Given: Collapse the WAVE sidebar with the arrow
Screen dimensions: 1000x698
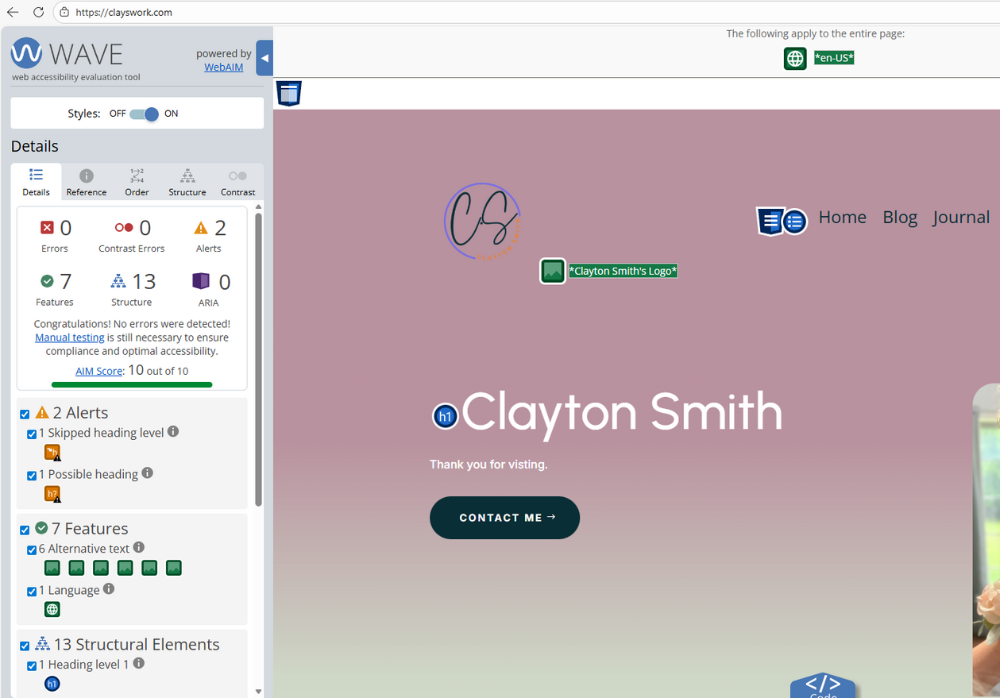Looking at the screenshot, I should point(264,57).
